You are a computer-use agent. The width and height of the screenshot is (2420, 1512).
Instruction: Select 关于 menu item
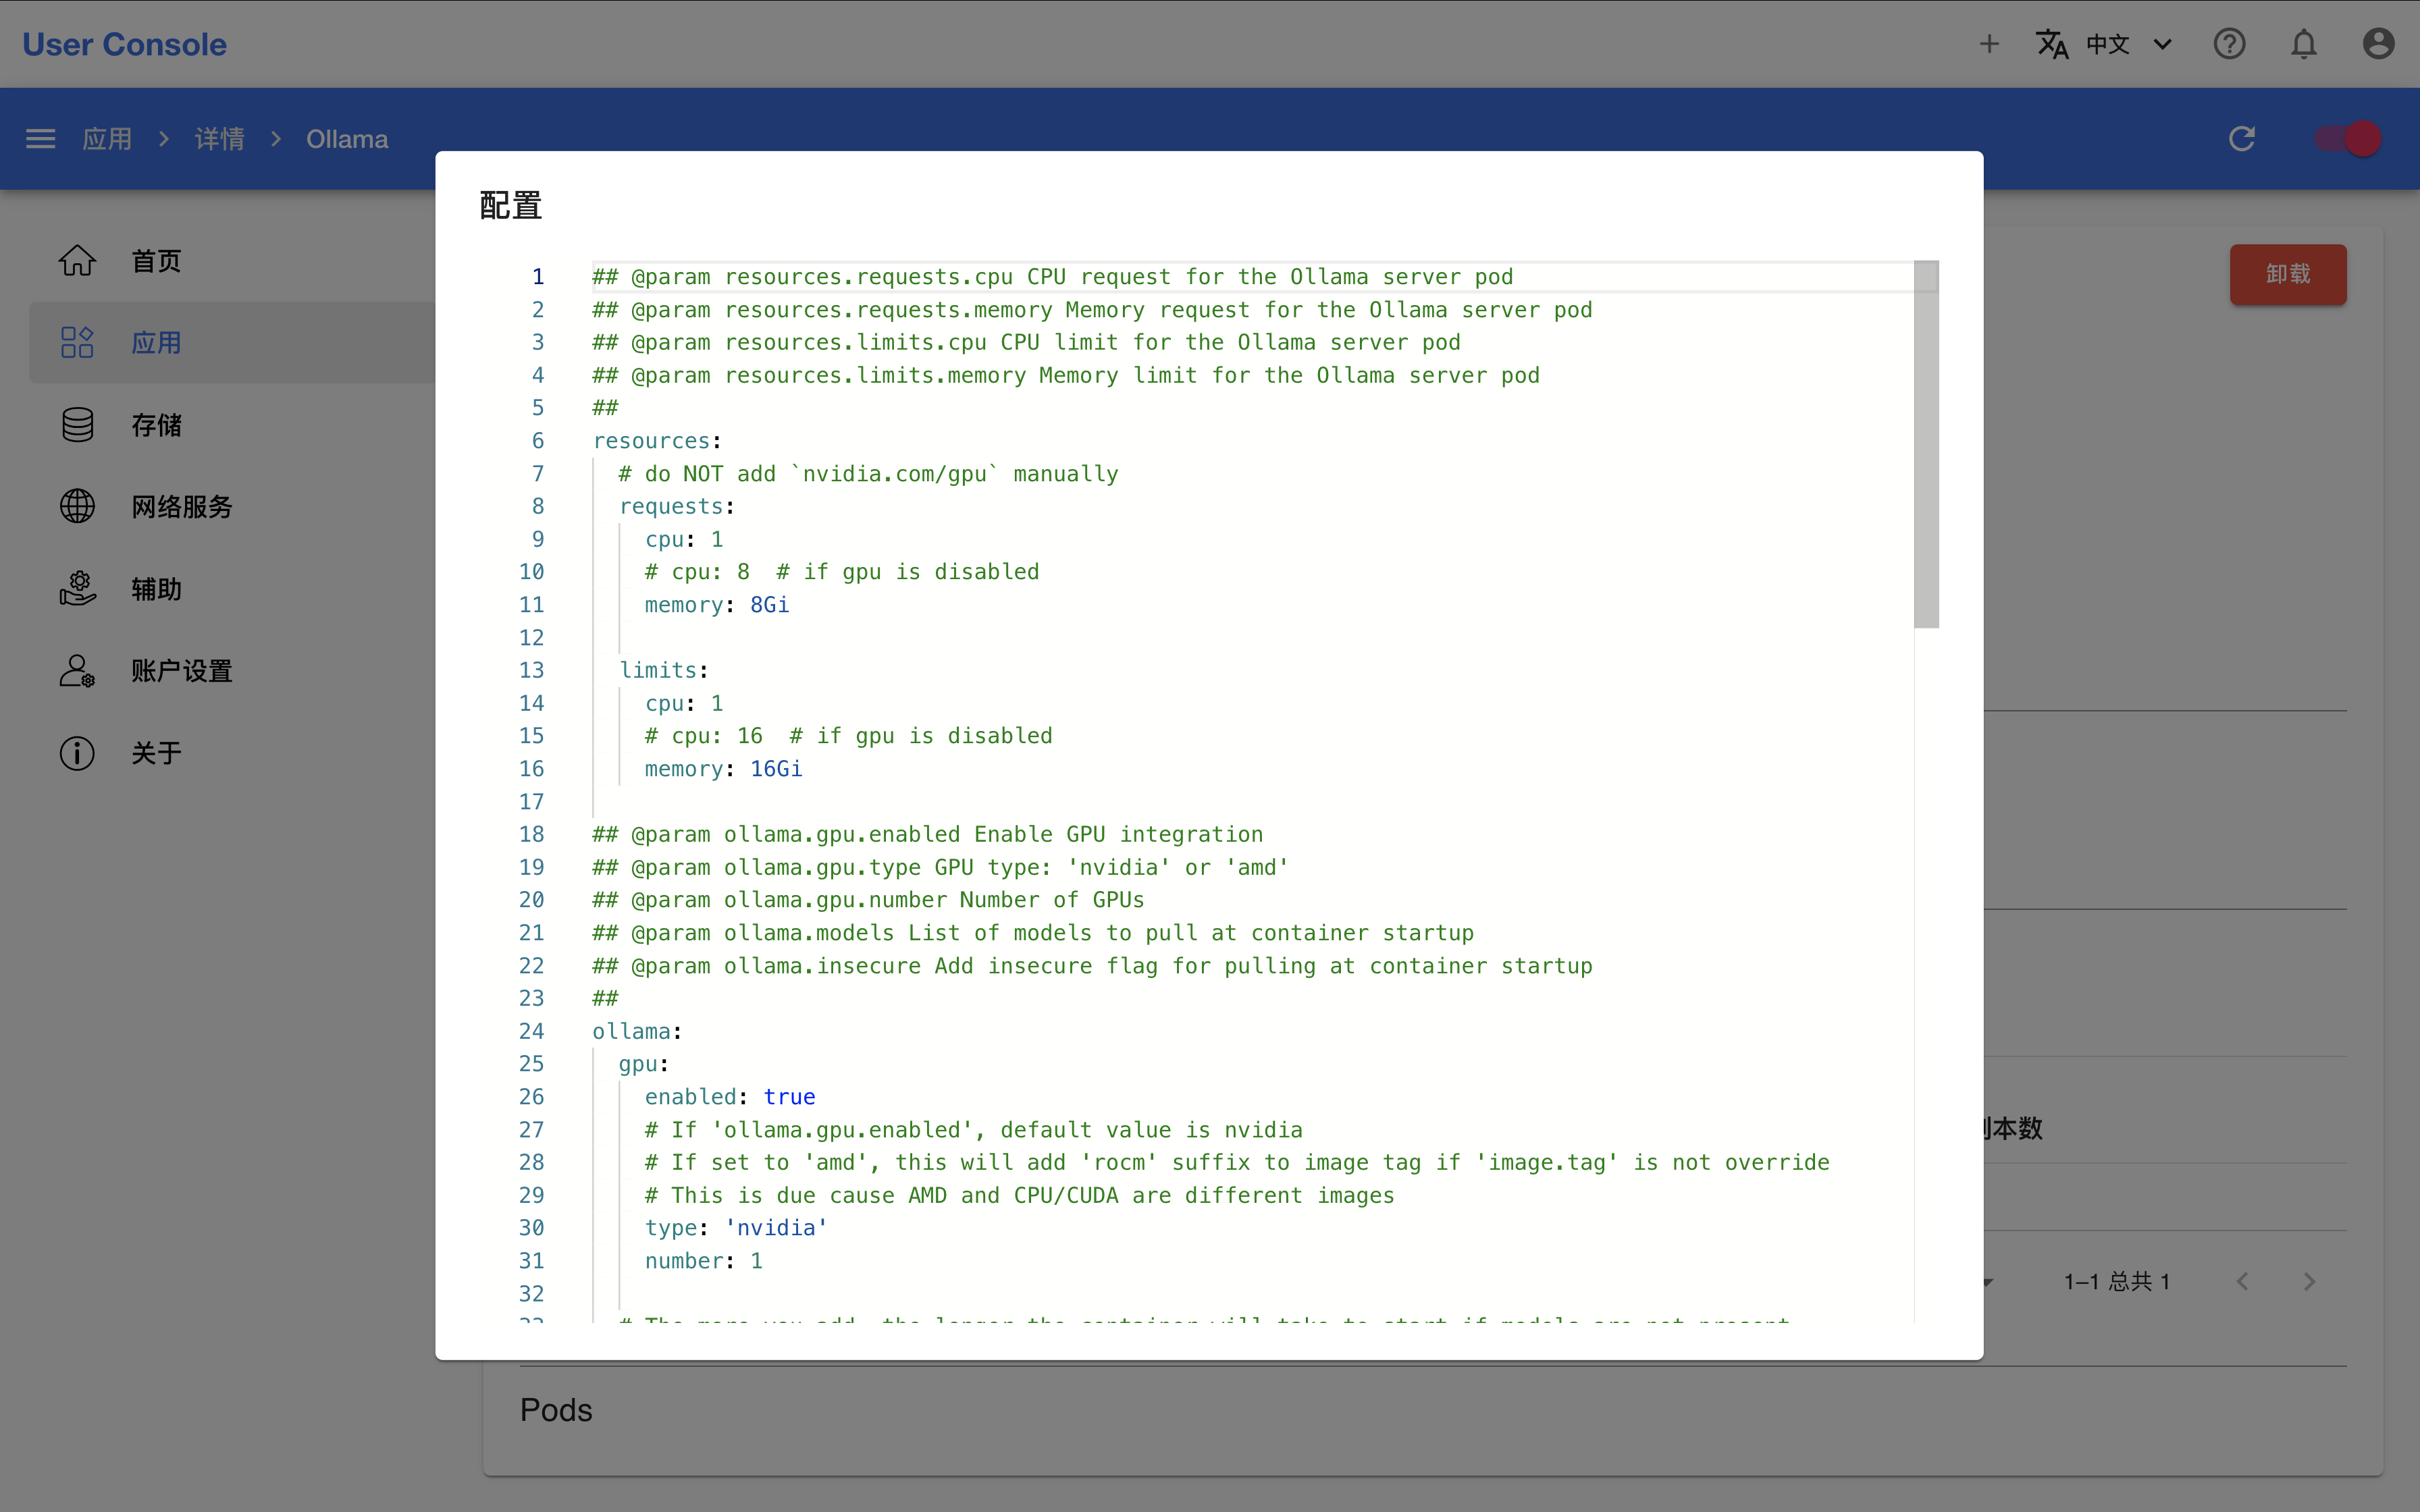pyautogui.click(x=233, y=753)
